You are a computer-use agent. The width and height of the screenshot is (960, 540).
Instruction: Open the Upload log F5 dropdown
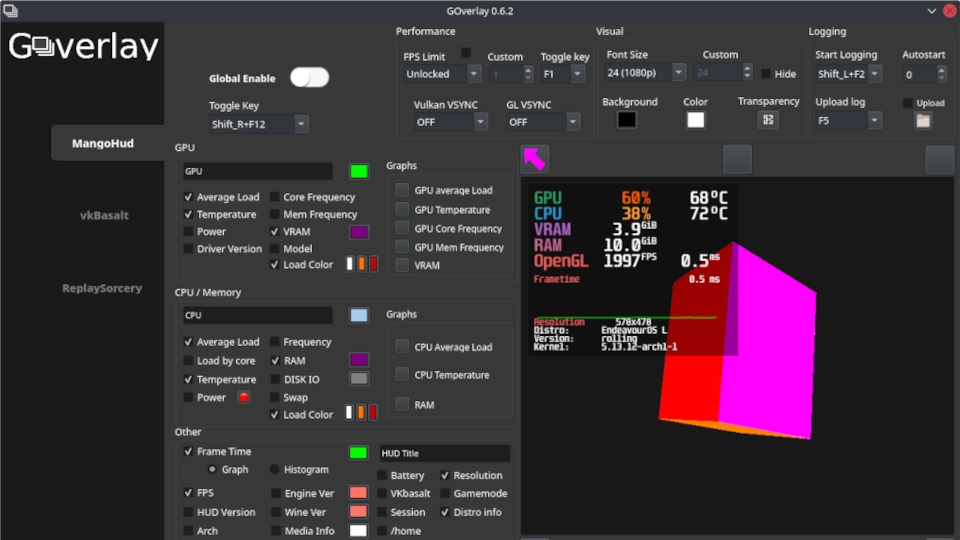coord(848,121)
